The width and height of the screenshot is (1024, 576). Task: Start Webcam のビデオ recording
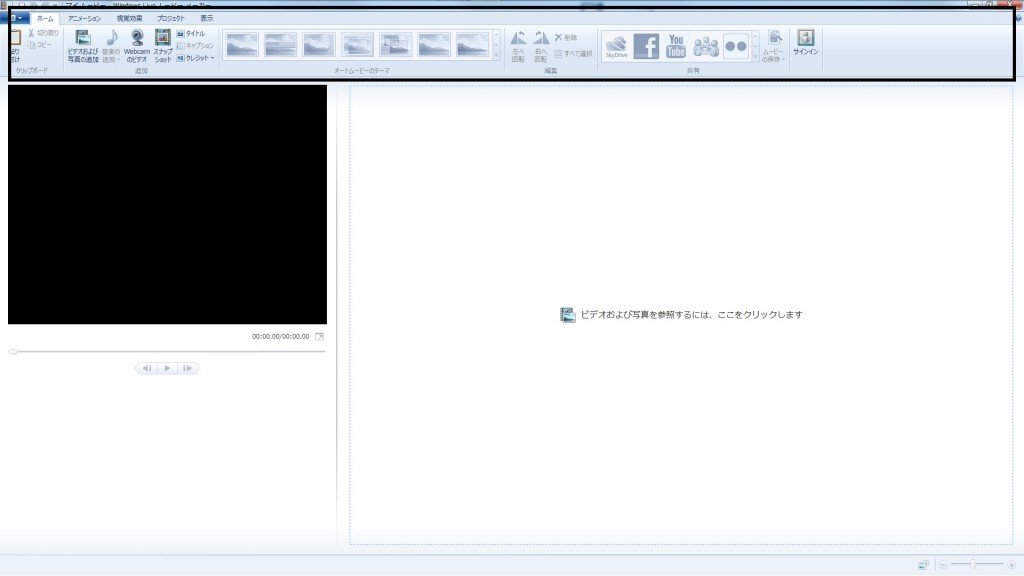[137, 46]
